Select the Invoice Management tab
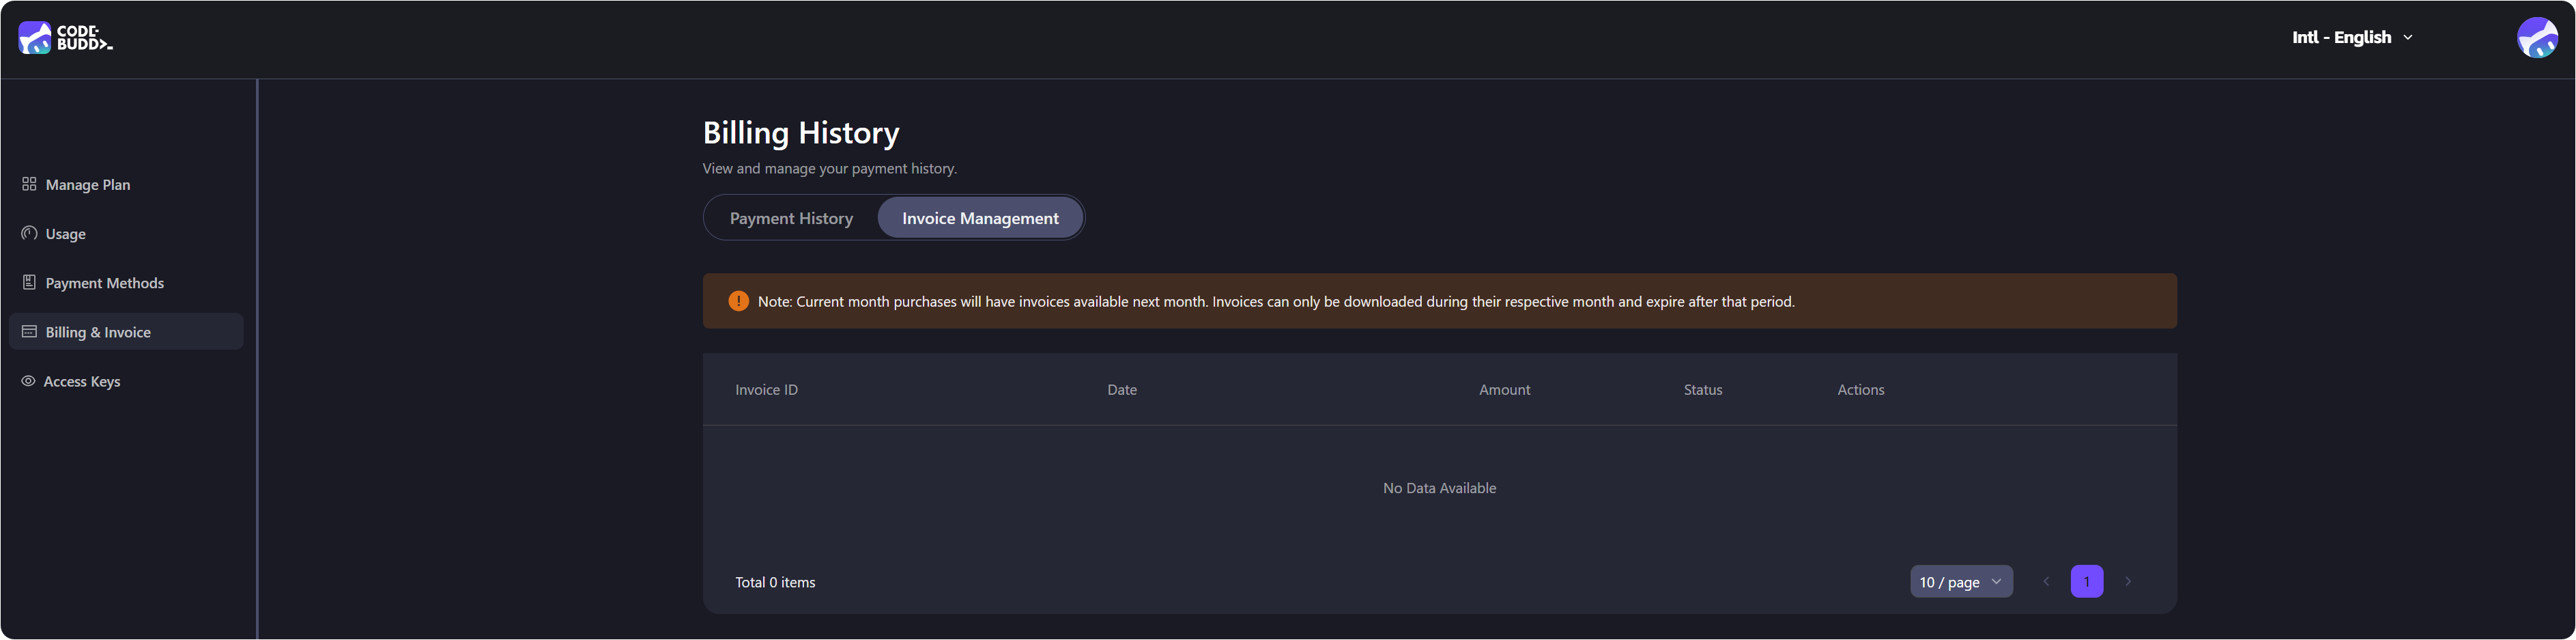This screenshot has width=2576, height=640. click(980, 218)
